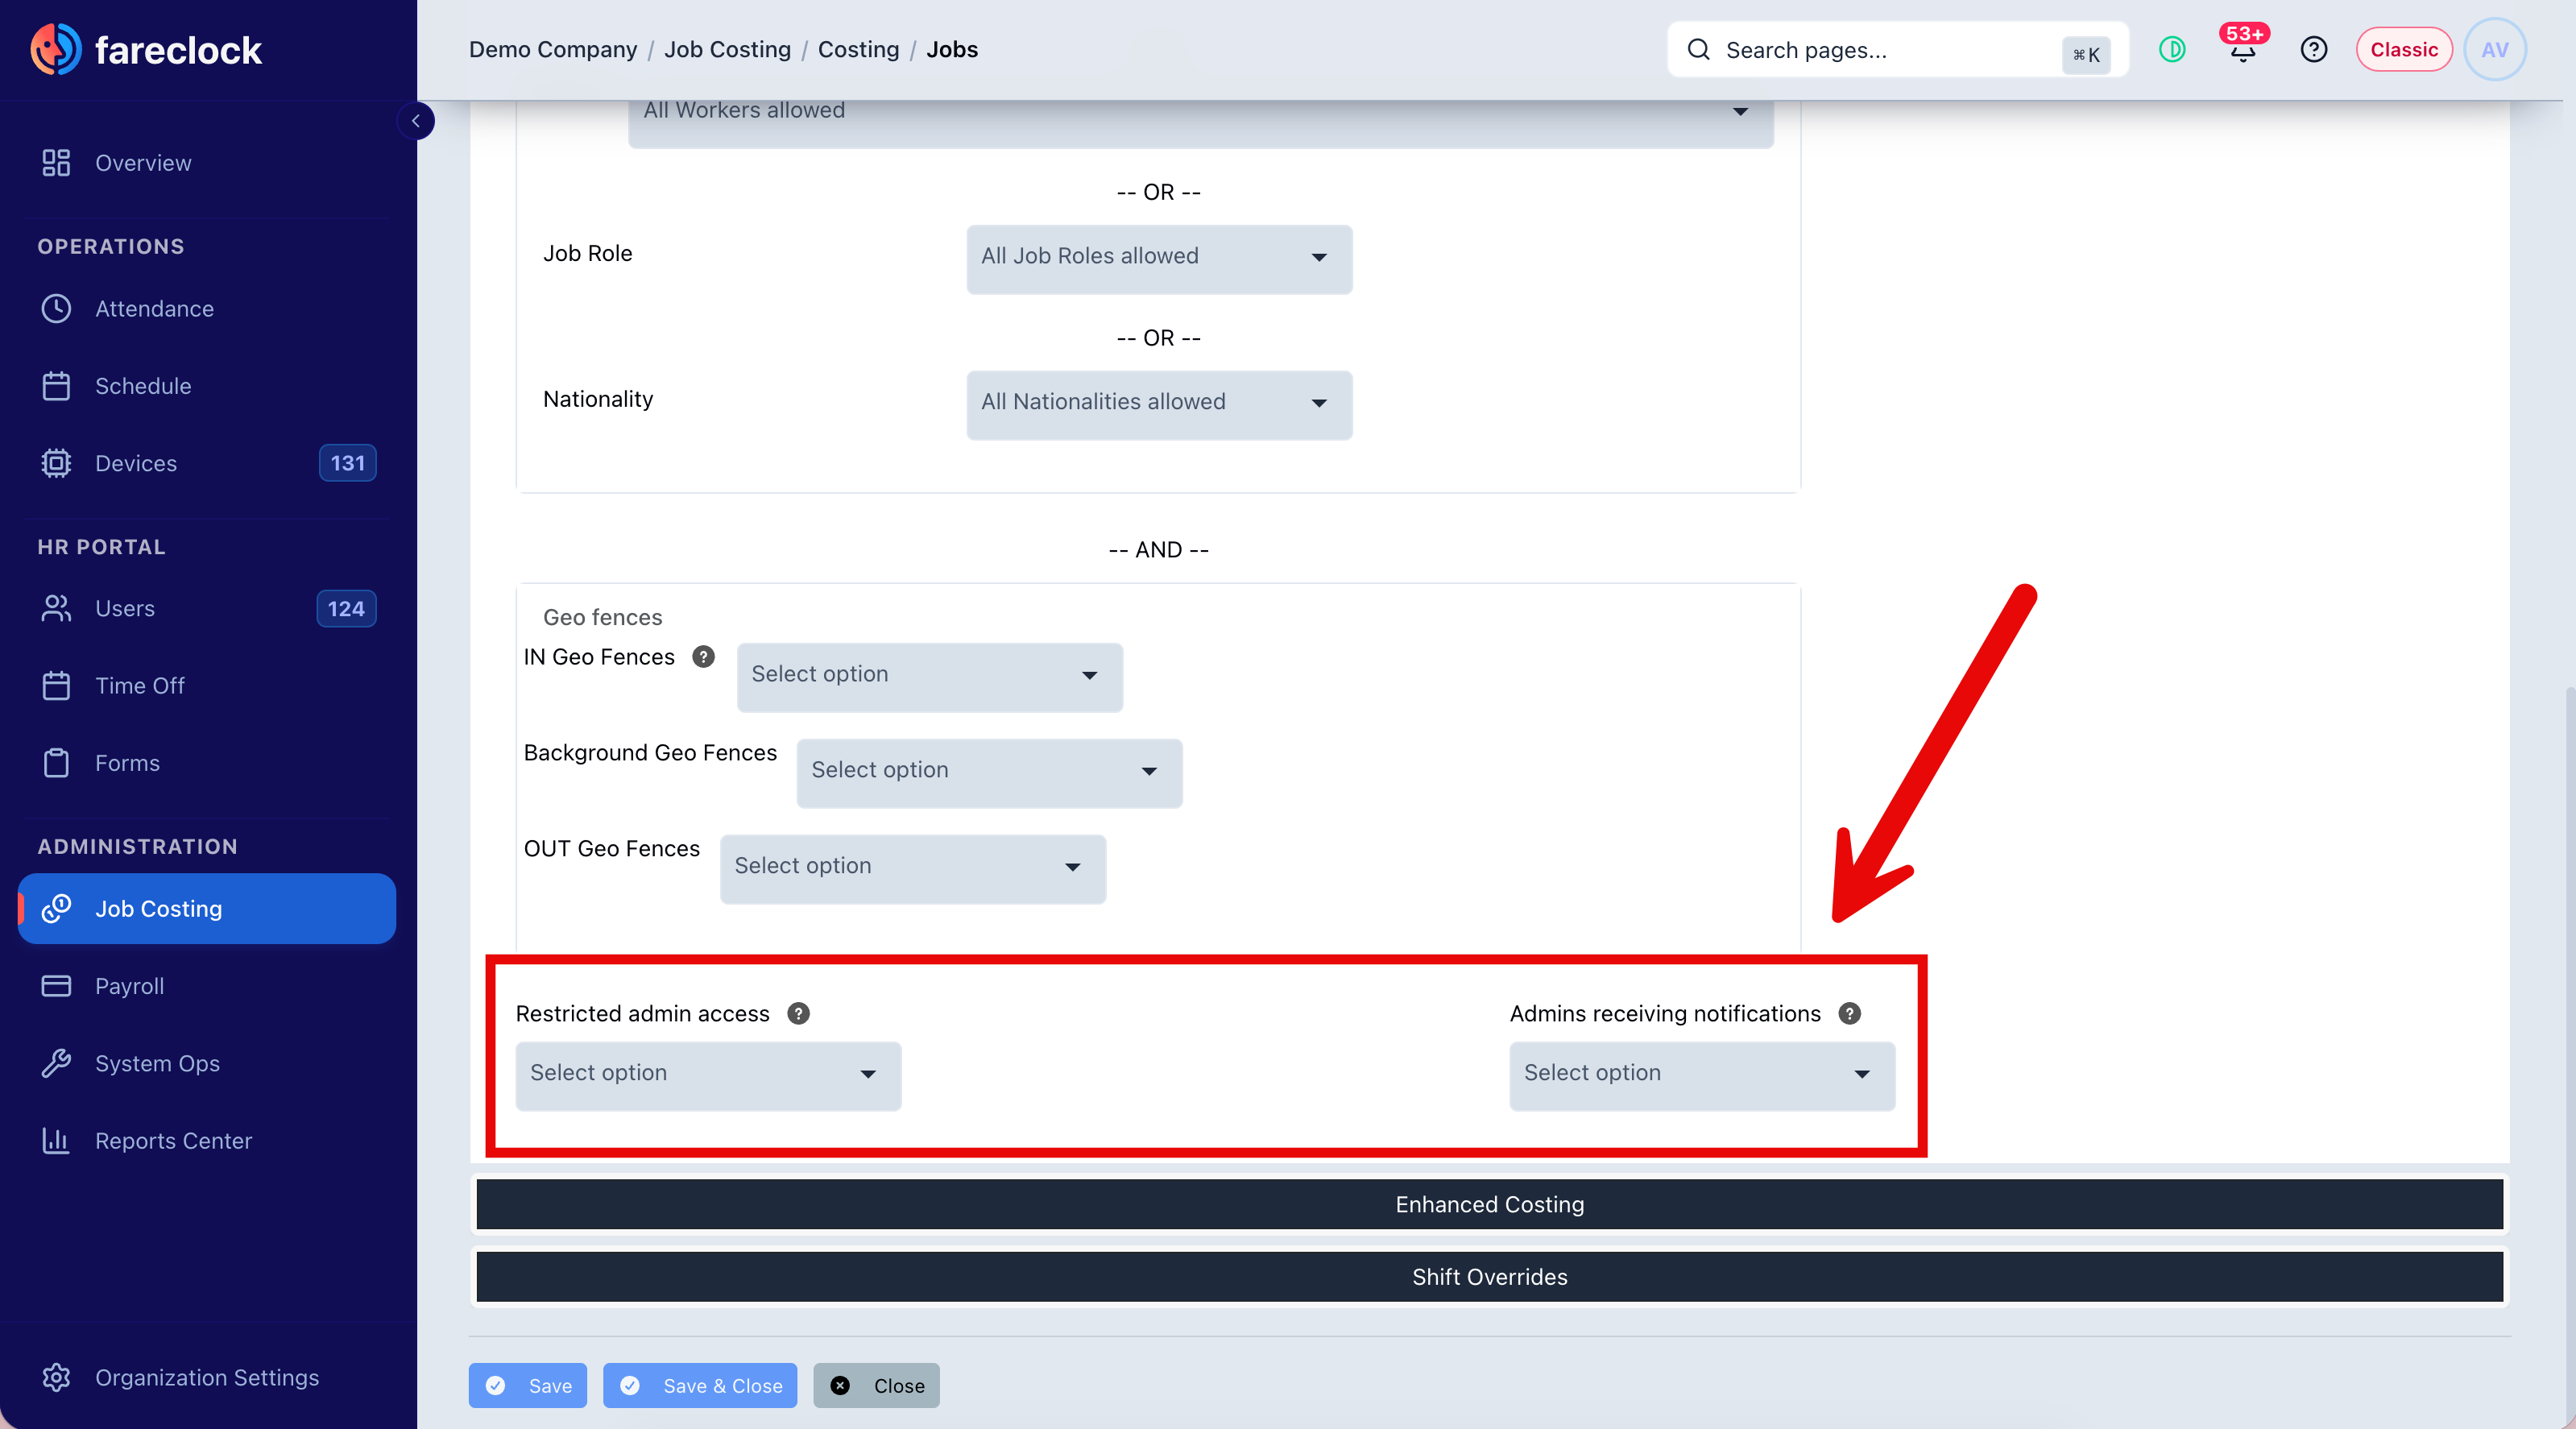Switch to Classic view
The image size is (2576, 1429).
click(x=2404, y=49)
